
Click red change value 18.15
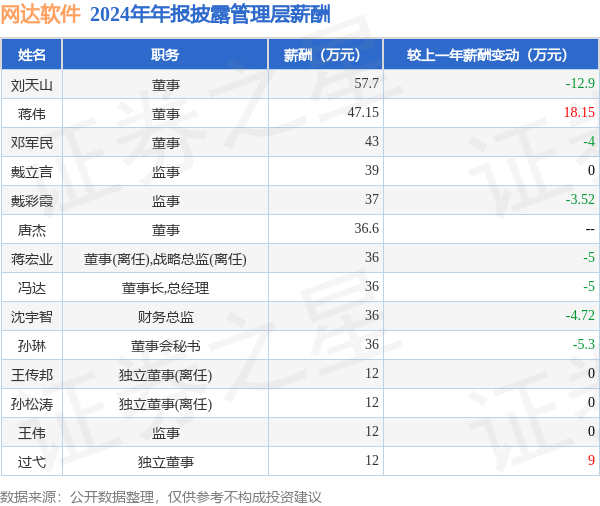[579, 112]
